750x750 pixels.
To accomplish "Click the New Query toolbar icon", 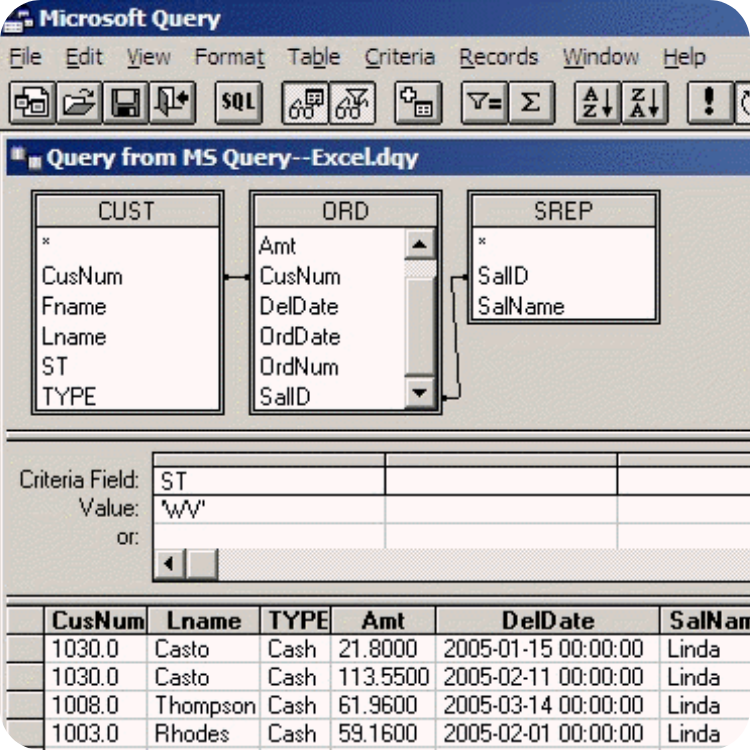I will pos(32,103).
